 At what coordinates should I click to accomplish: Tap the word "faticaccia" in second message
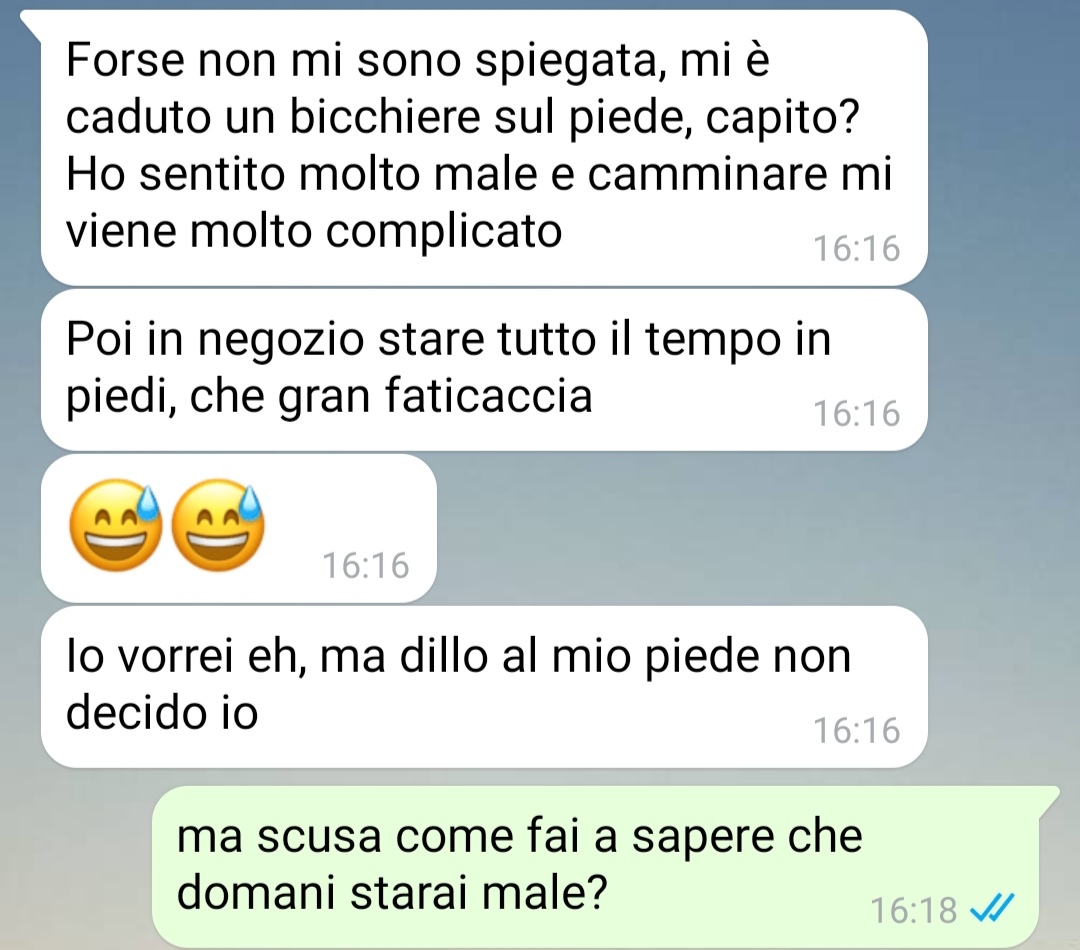pyautogui.click(x=488, y=395)
